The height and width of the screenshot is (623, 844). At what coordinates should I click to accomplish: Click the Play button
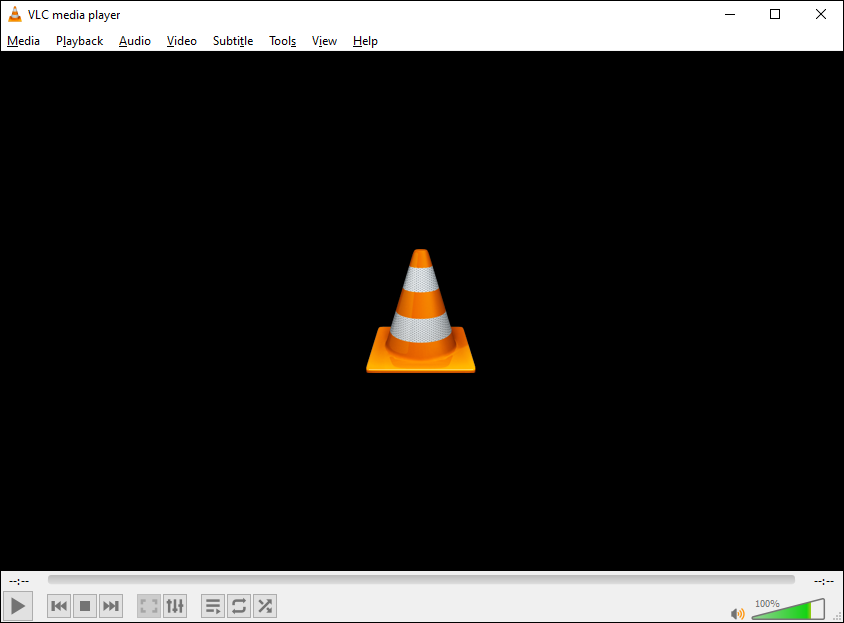(17, 605)
